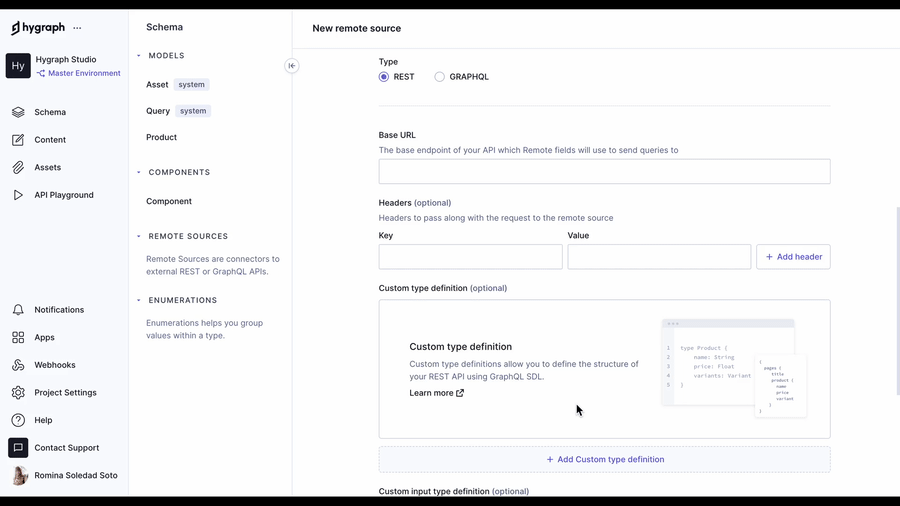The height and width of the screenshot is (506, 900).
Task: Open Apps grid icon
Action: click(18, 338)
